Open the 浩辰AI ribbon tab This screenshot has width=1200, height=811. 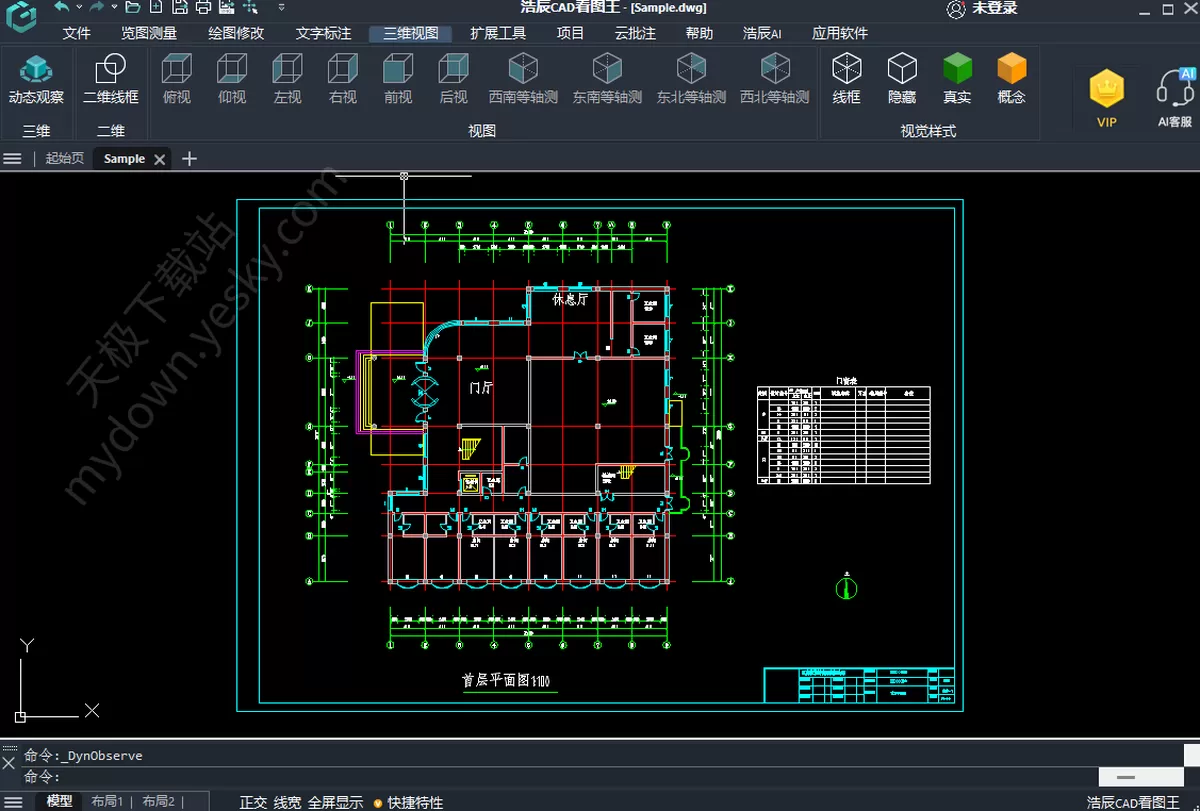coord(762,33)
